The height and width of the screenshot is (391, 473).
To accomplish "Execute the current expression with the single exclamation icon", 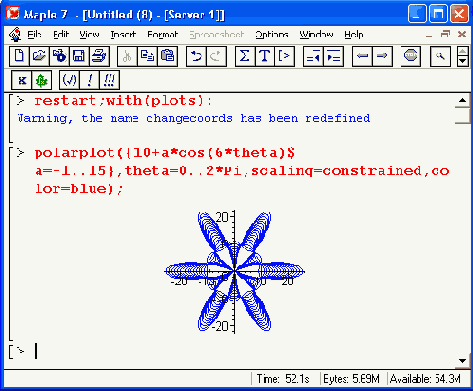I will (89, 80).
